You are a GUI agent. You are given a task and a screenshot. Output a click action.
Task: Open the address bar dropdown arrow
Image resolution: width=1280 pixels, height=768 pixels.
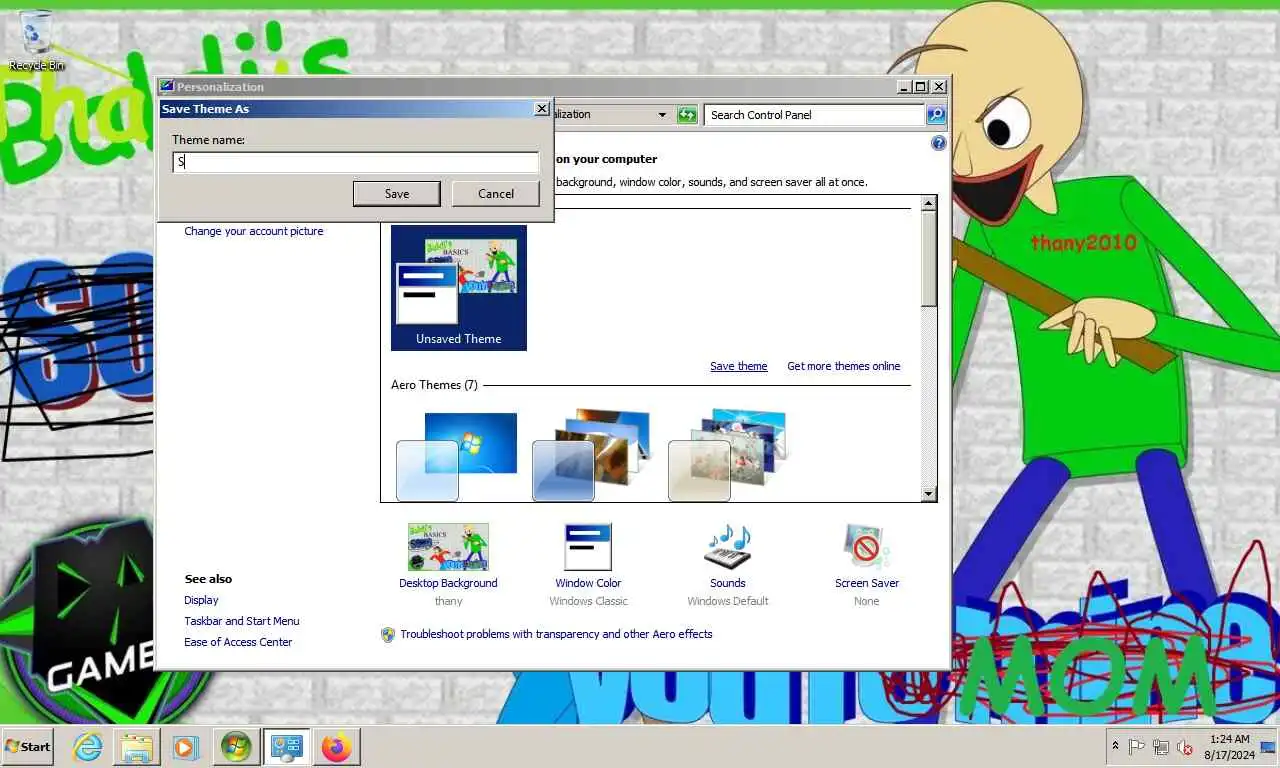click(x=662, y=115)
